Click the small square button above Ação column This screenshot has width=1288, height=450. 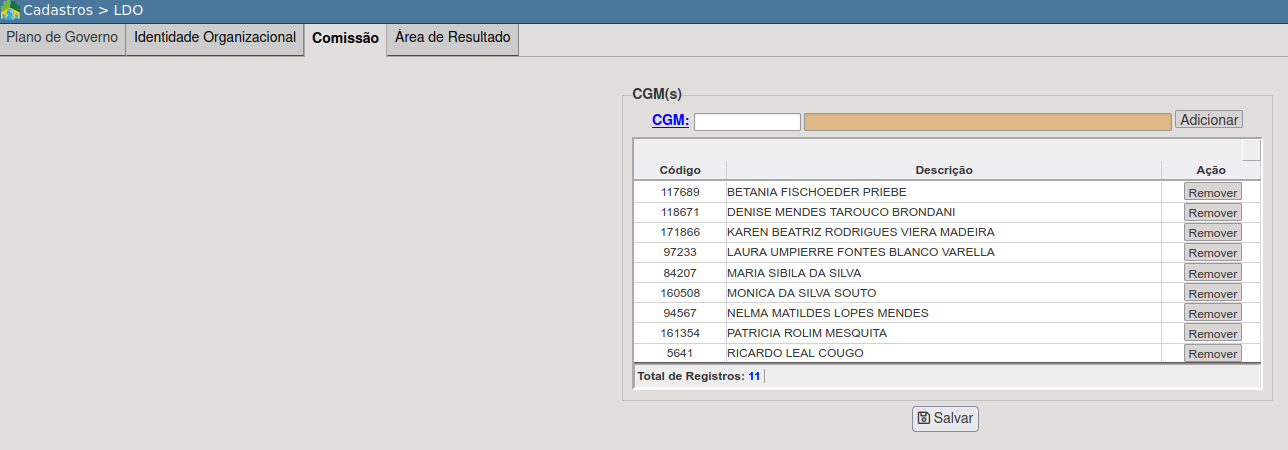tap(1251, 150)
